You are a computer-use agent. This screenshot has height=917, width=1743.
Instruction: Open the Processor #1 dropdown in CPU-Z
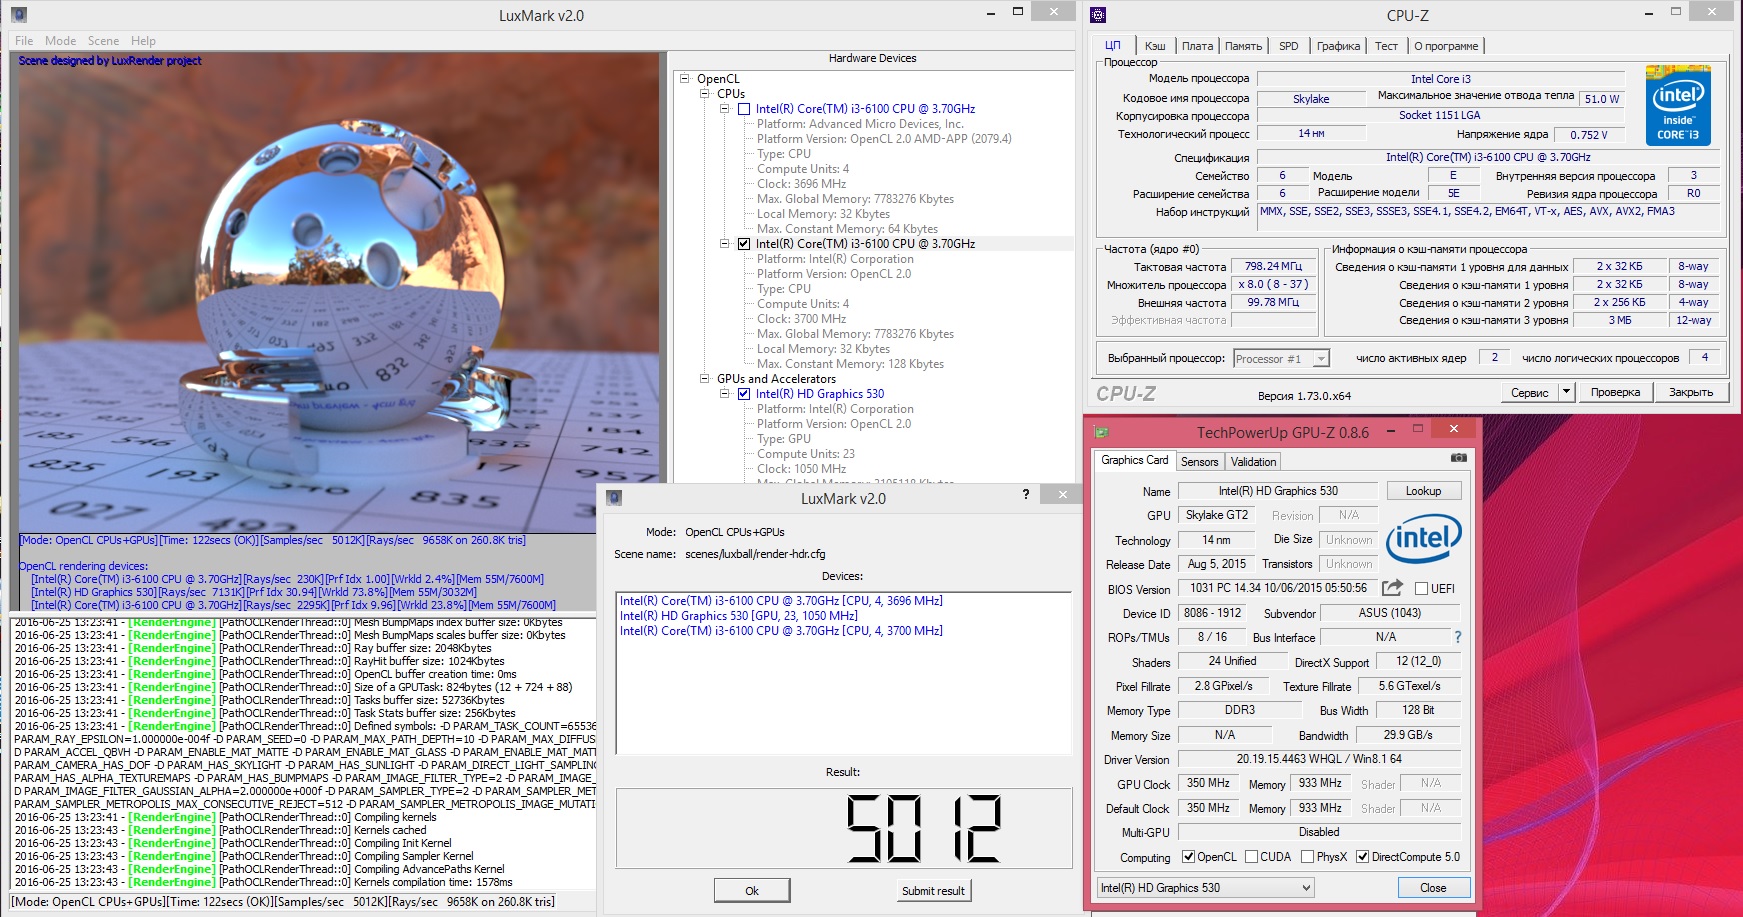[x=1321, y=358]
